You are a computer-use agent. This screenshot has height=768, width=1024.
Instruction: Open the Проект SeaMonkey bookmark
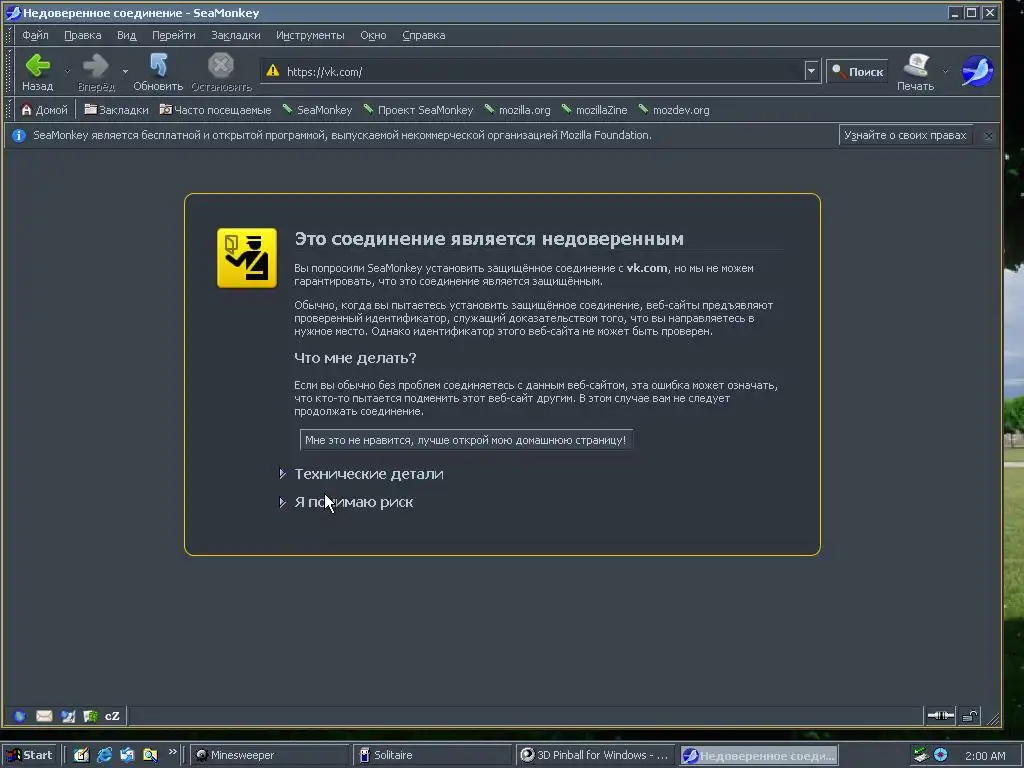tap(419, 110)
